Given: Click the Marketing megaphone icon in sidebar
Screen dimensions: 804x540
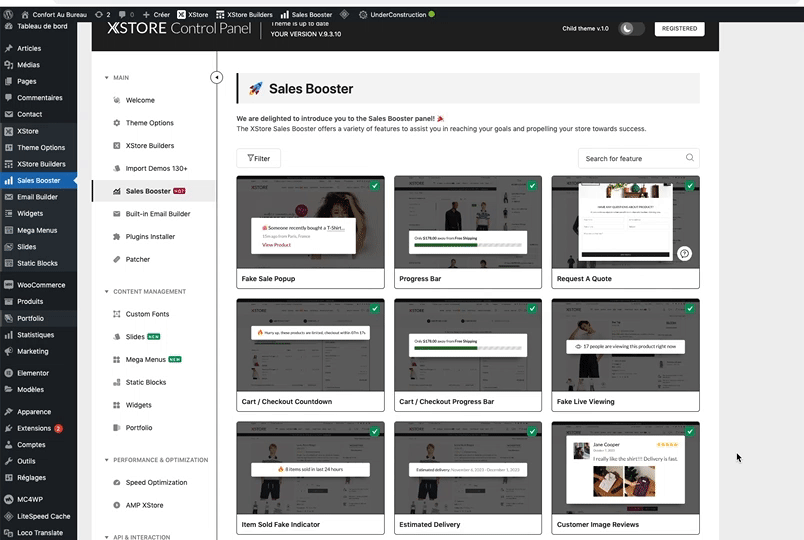Looking at the screenshot, I should (x=8, y=351).
